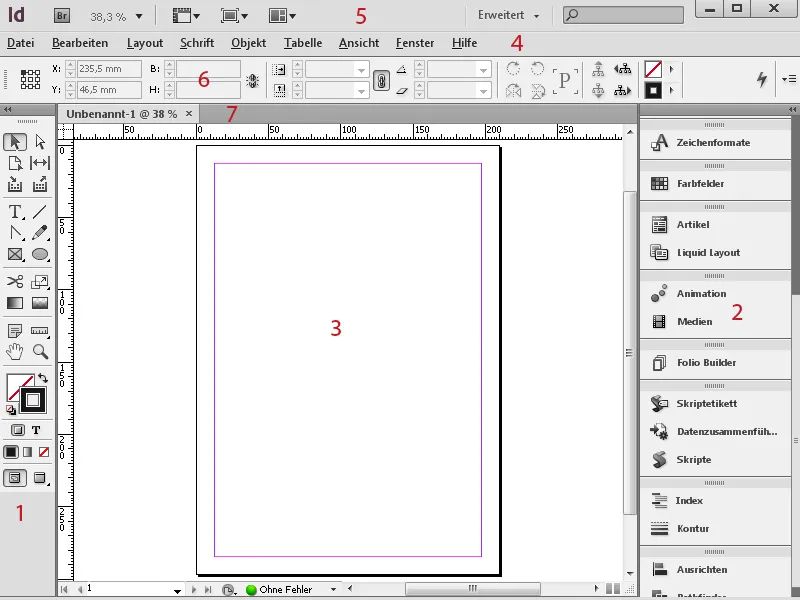
Task: Select the Type tool
Action: point(13,212)
